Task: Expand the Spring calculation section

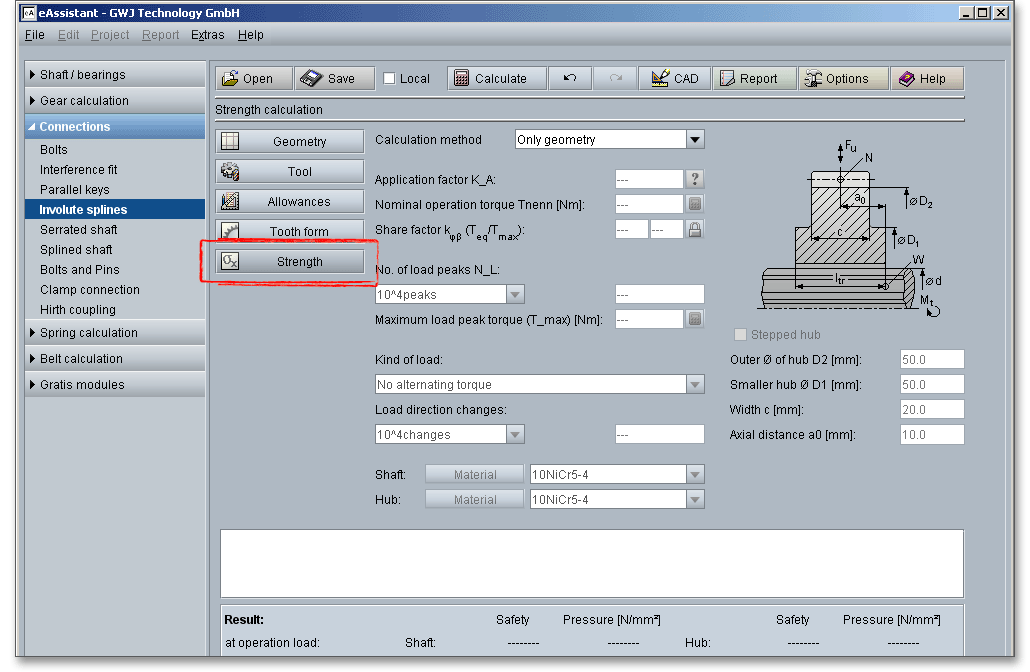Action: [88, 333]
